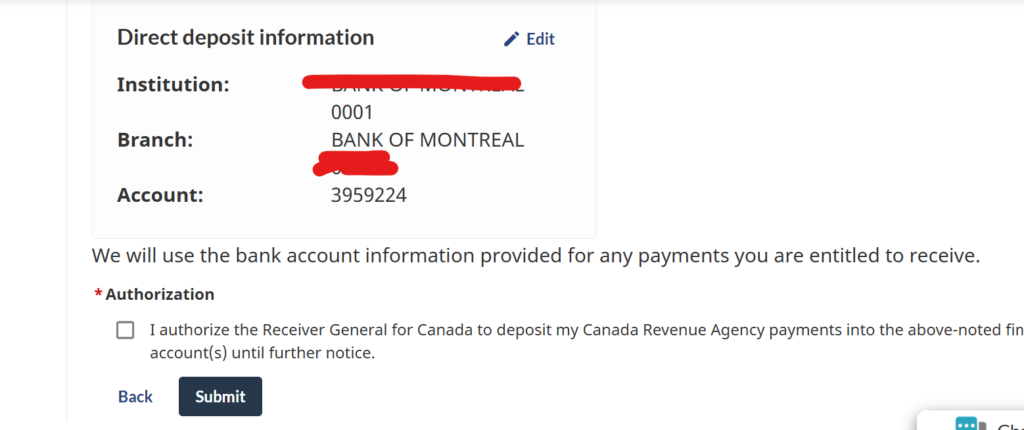Click the Branch field label

(155, 141)
